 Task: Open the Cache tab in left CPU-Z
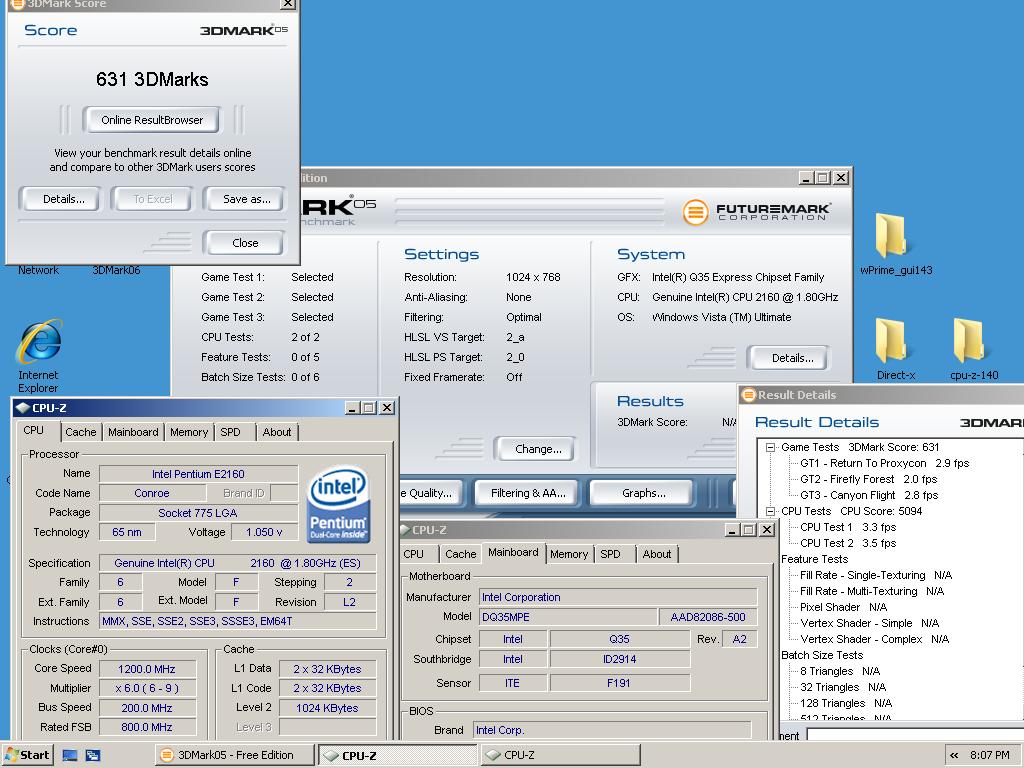coord(80,432)
